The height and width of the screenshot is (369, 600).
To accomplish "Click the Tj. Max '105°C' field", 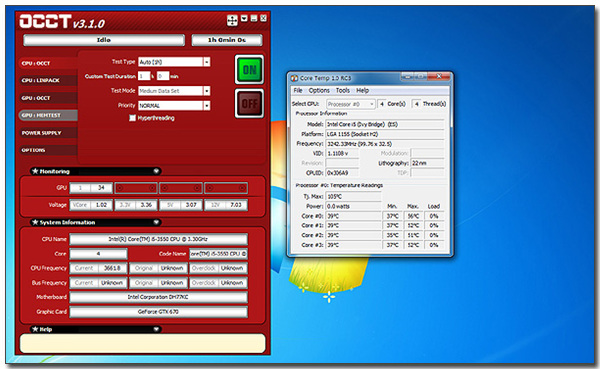I will click(x=353, y=196).
